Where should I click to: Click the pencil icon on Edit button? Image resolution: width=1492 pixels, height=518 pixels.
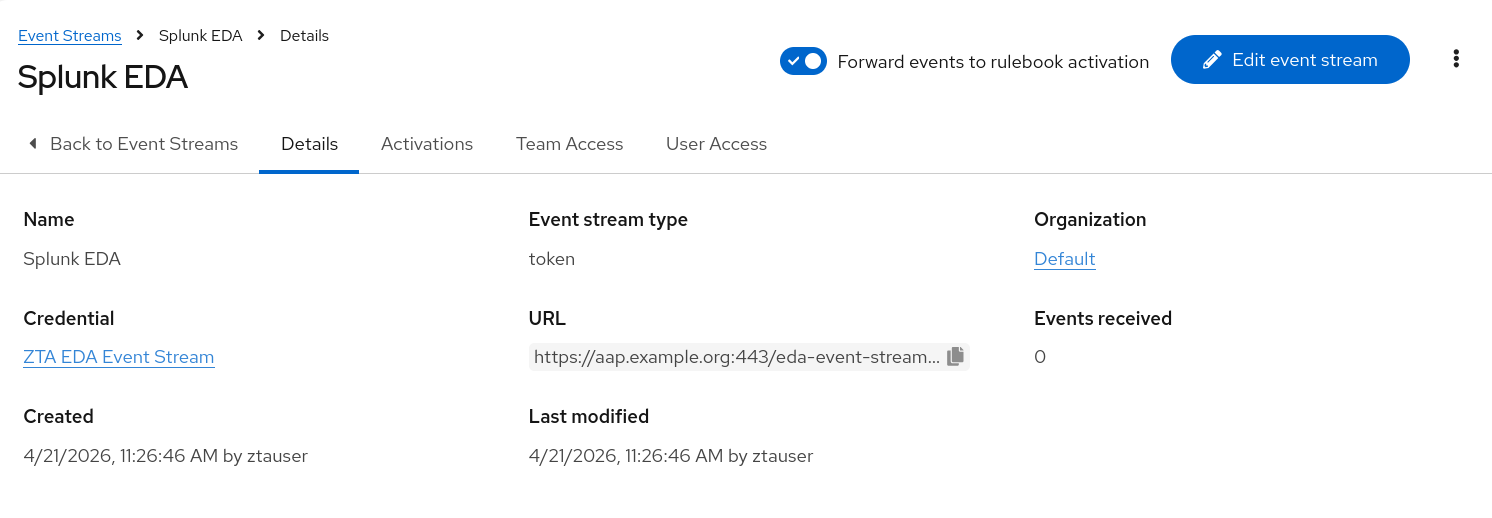click(x=1212, y=60)
